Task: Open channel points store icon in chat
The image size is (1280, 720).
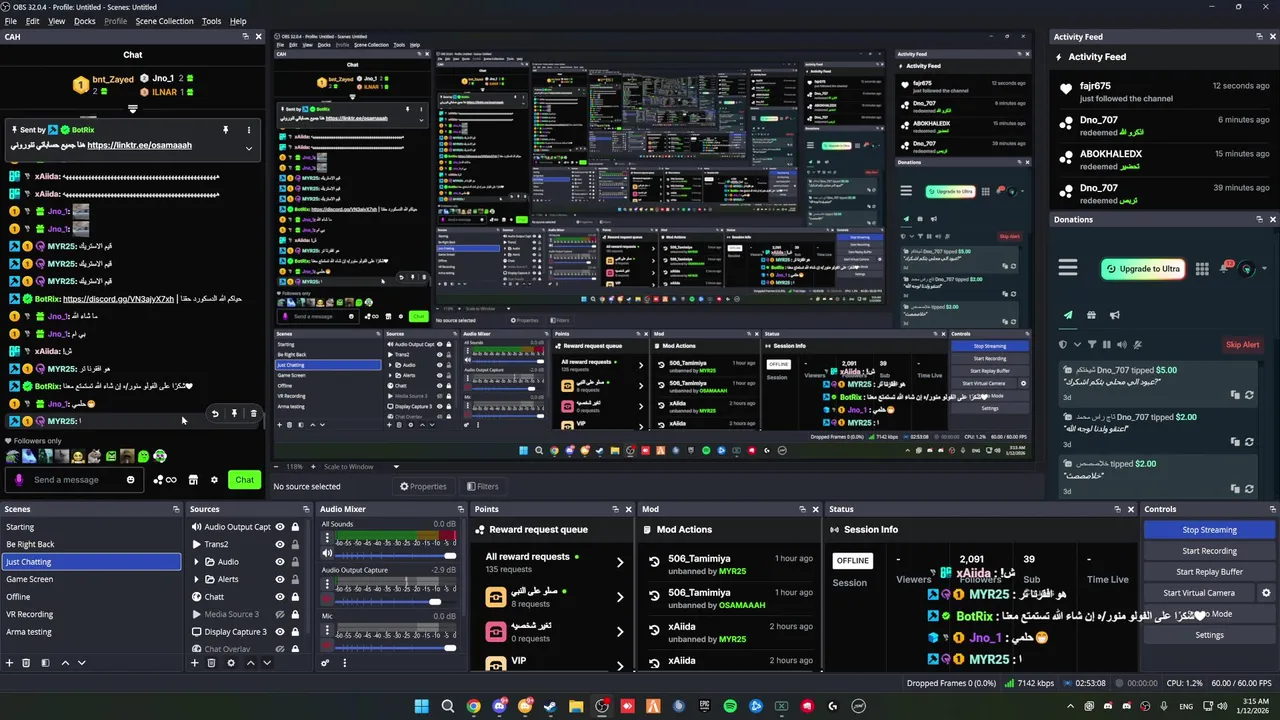Action: [193, 480]
